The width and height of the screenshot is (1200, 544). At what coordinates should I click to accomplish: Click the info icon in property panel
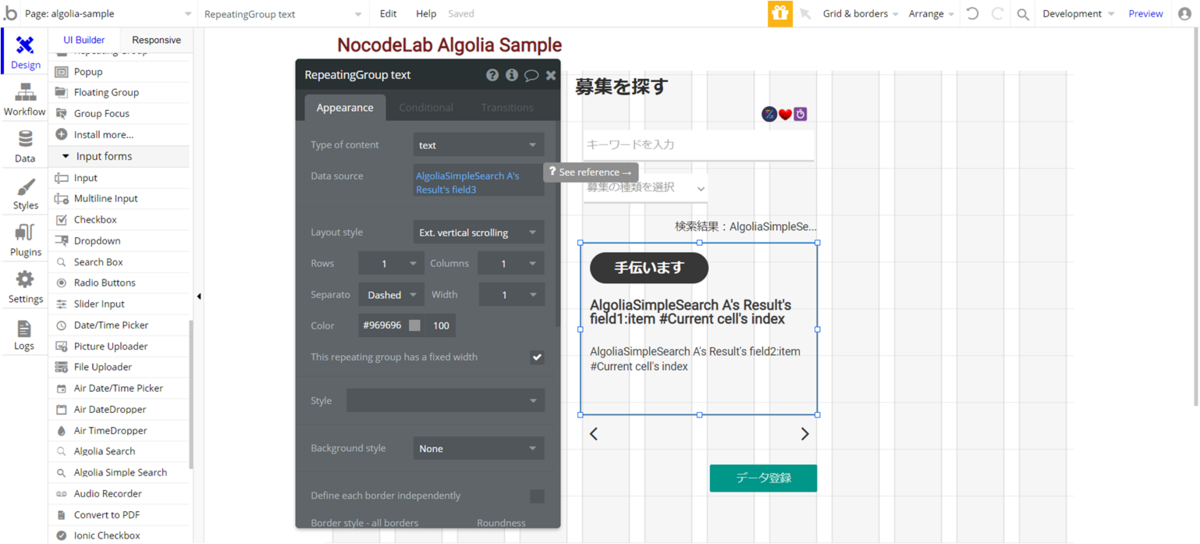[511, 75]
